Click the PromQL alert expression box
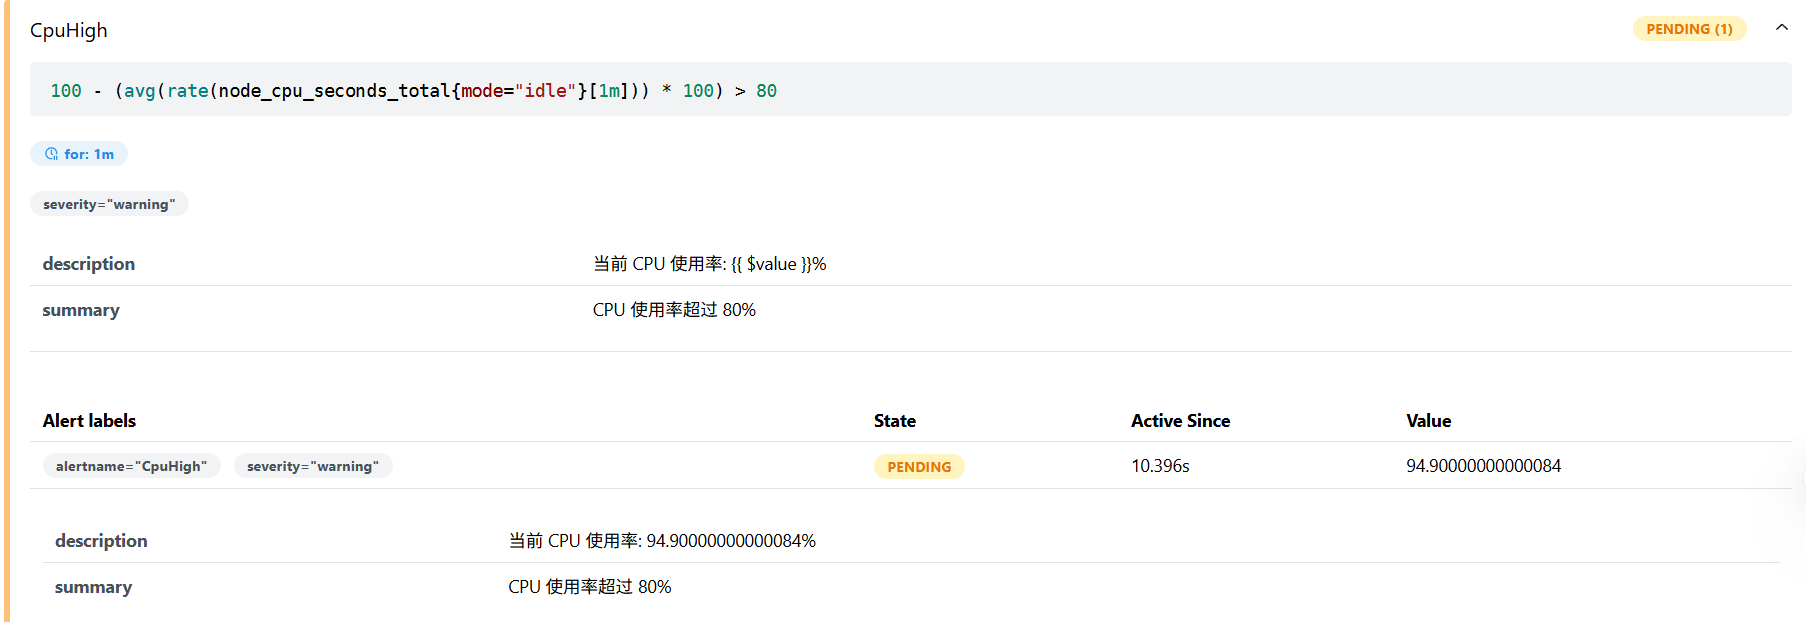The height and width of the screenshot is (622, 1806). pos(910,90)
